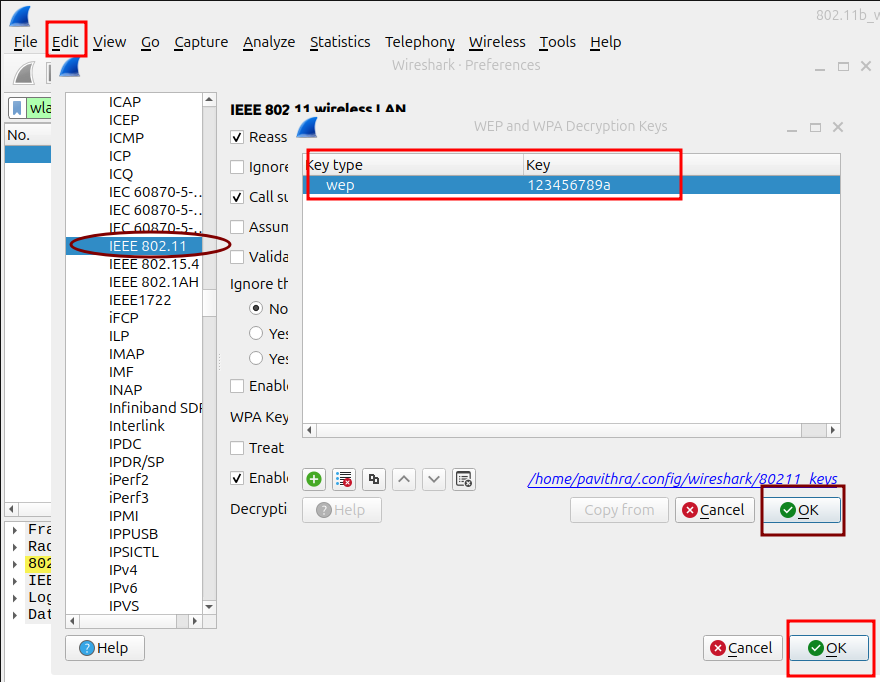
Task: Move the wep key down the list
Action: click(x=434, y=479)
